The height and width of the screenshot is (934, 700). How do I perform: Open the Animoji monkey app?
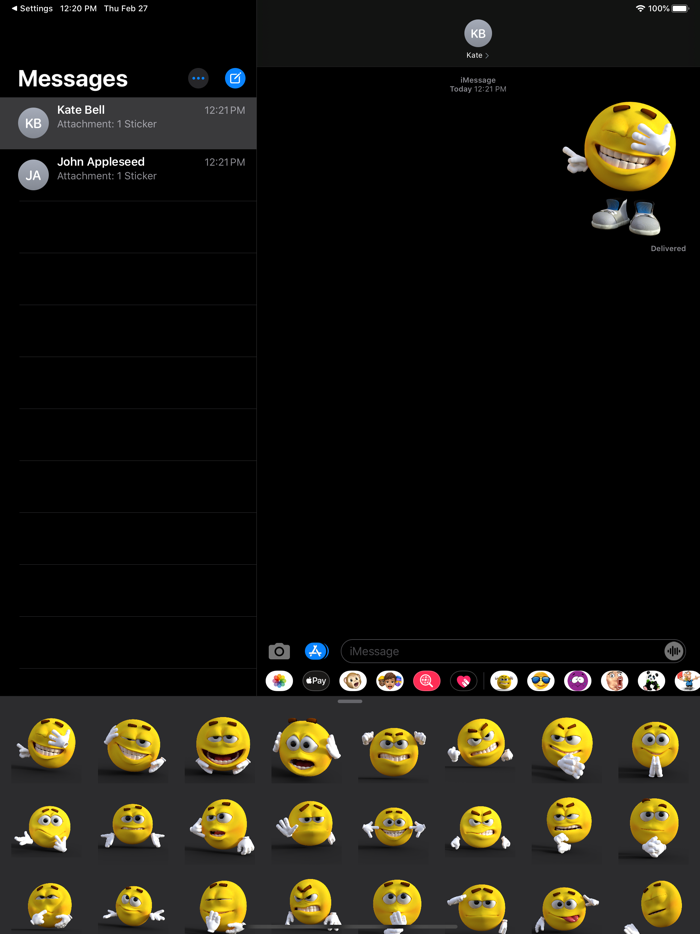[x=353, y=680]
